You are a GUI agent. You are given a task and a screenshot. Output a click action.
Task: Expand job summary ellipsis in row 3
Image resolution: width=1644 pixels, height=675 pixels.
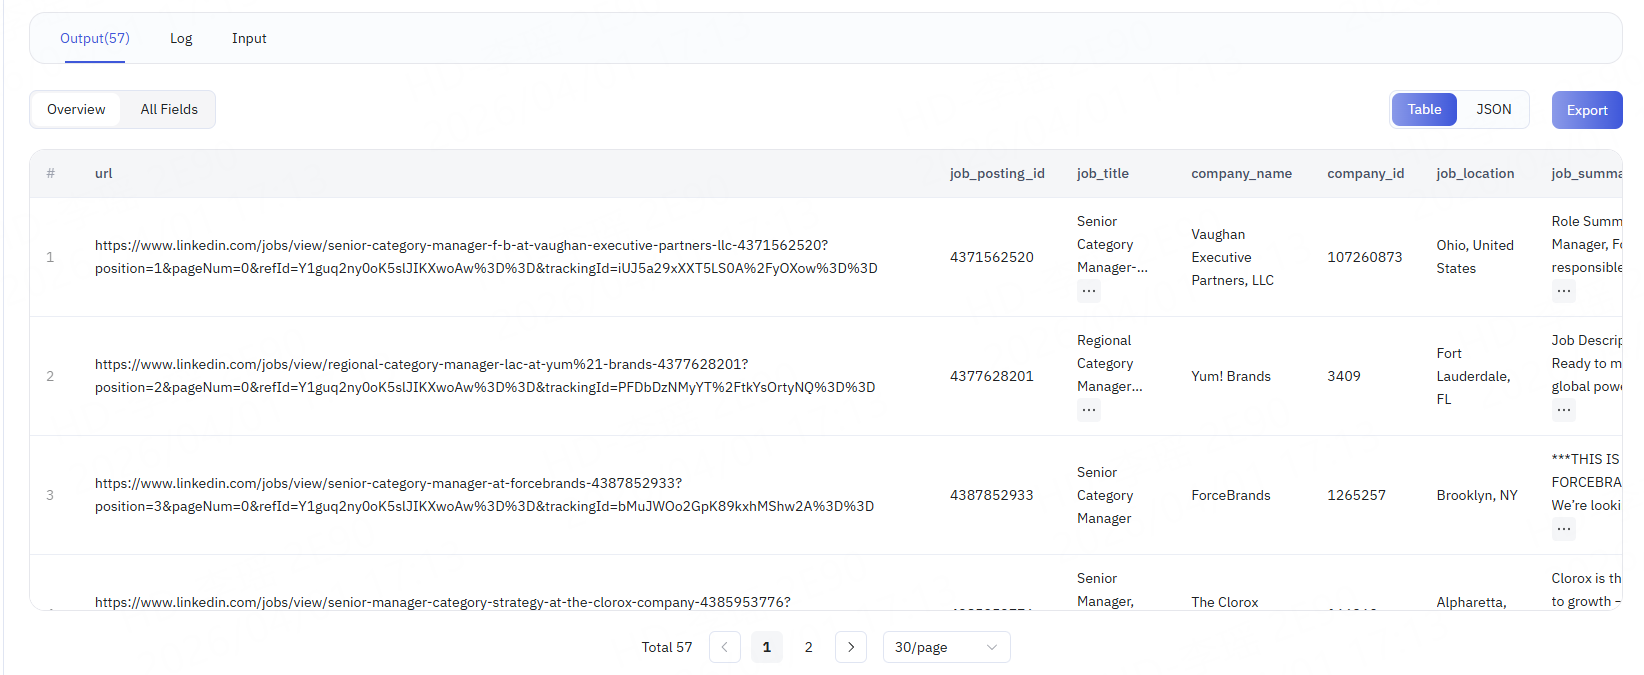pyautogui.click(x=1563, y=529)
